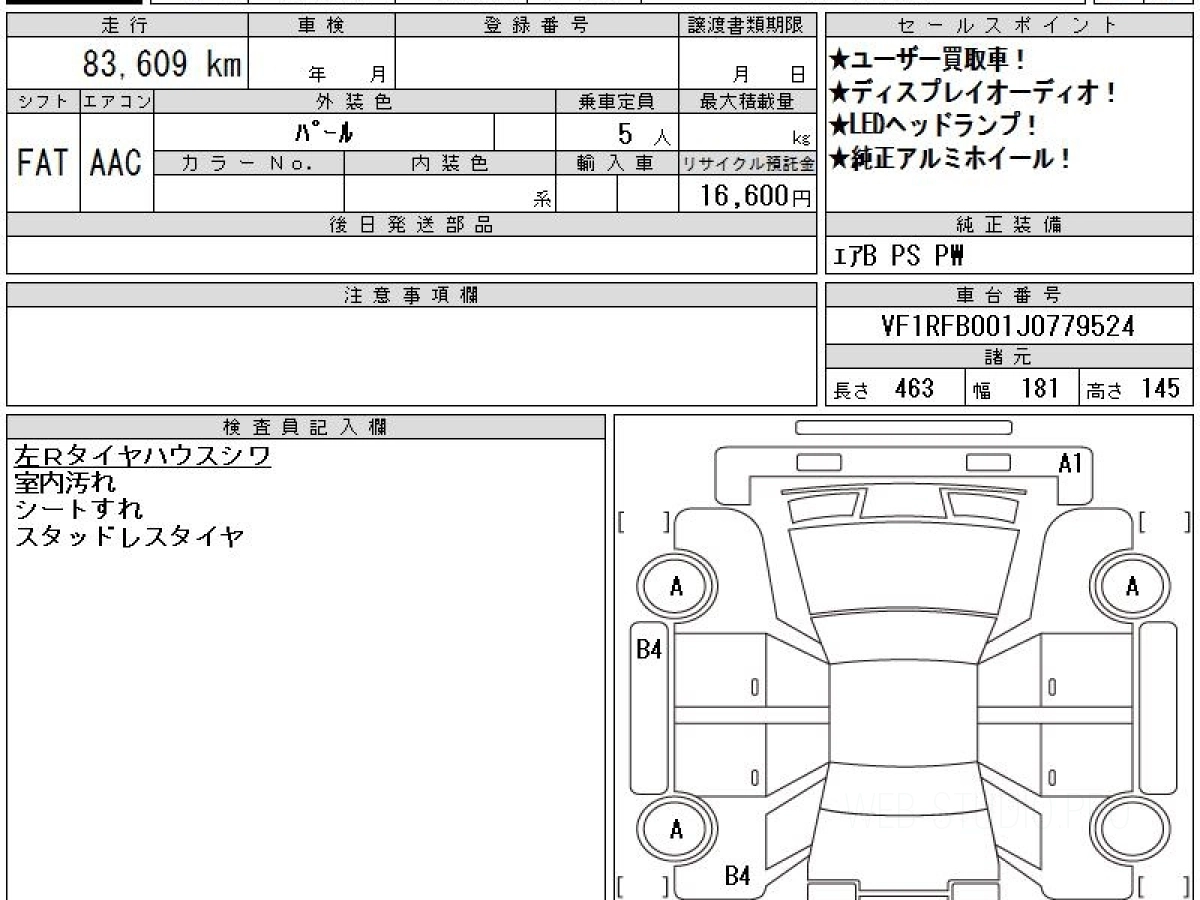Select the exterior color value パール
The image size is (1200, 900).
click(x=325, y=131)
